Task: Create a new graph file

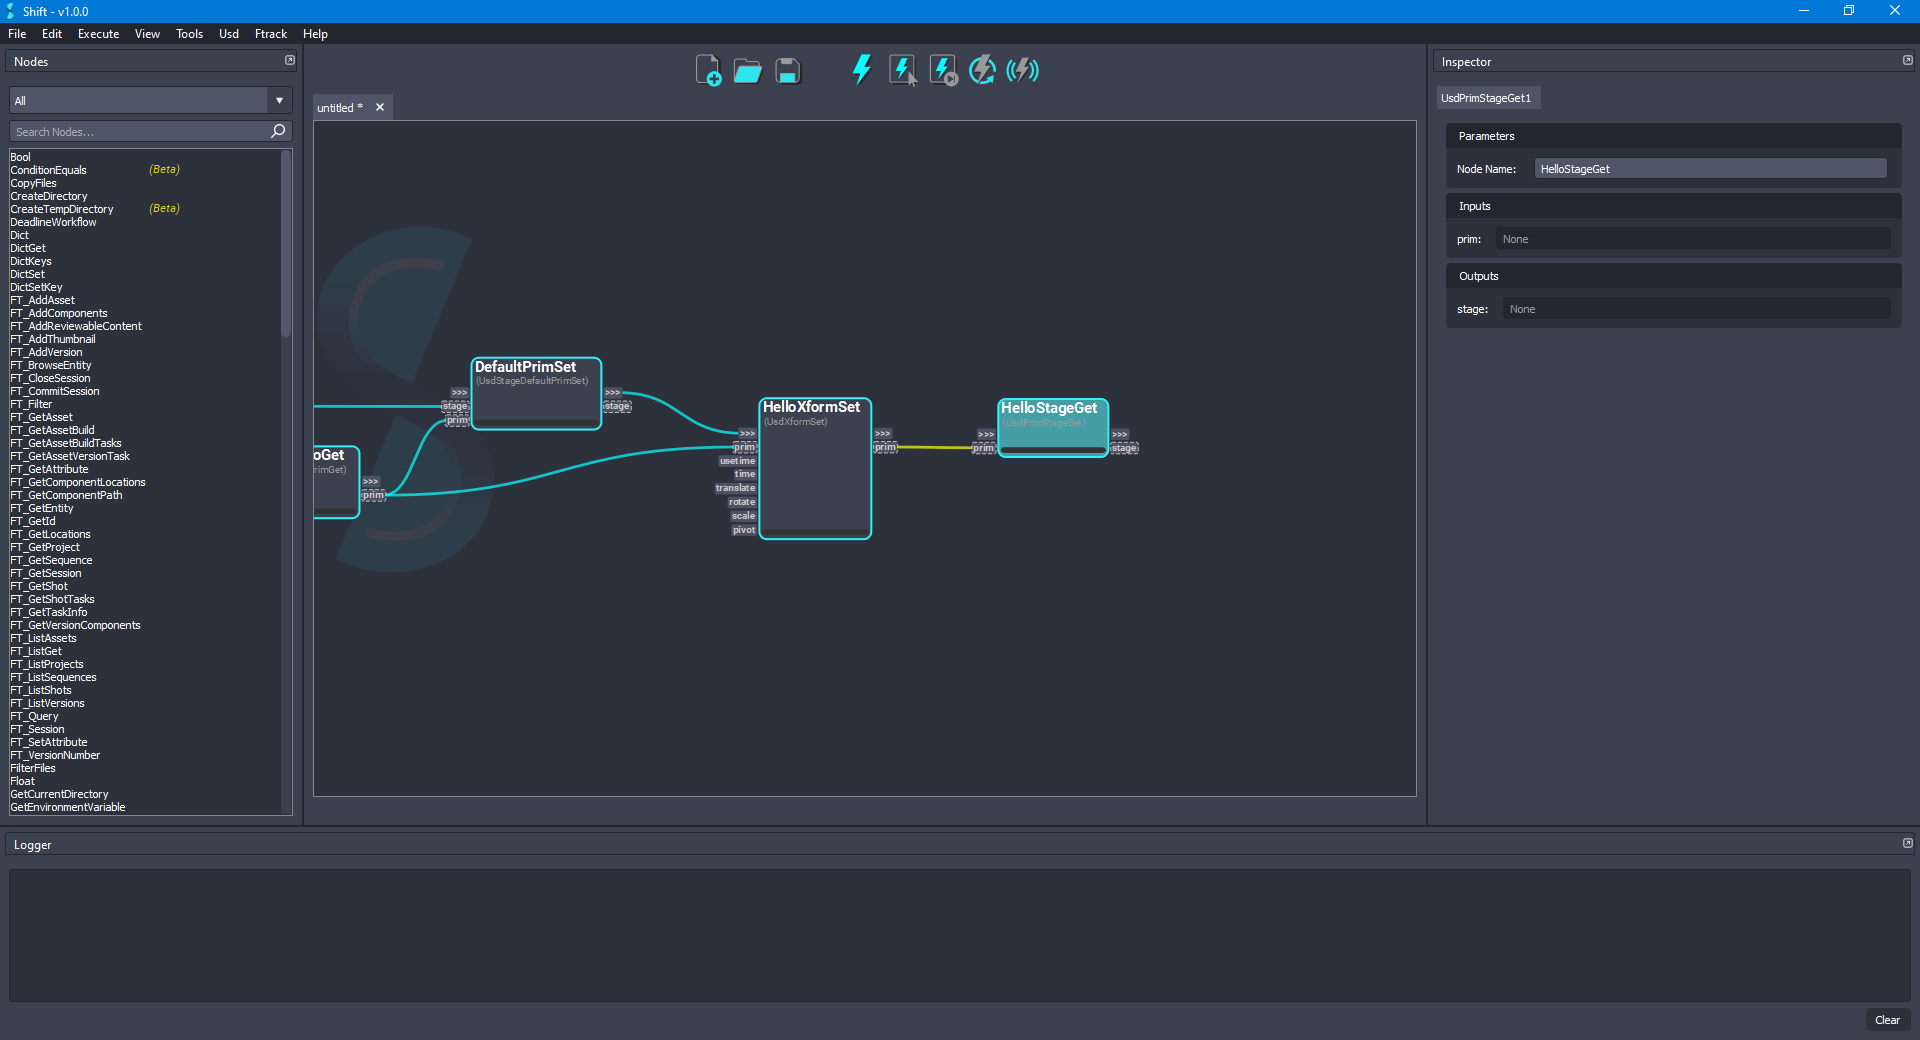Action: pyautogui.click(x=709, y=70)
